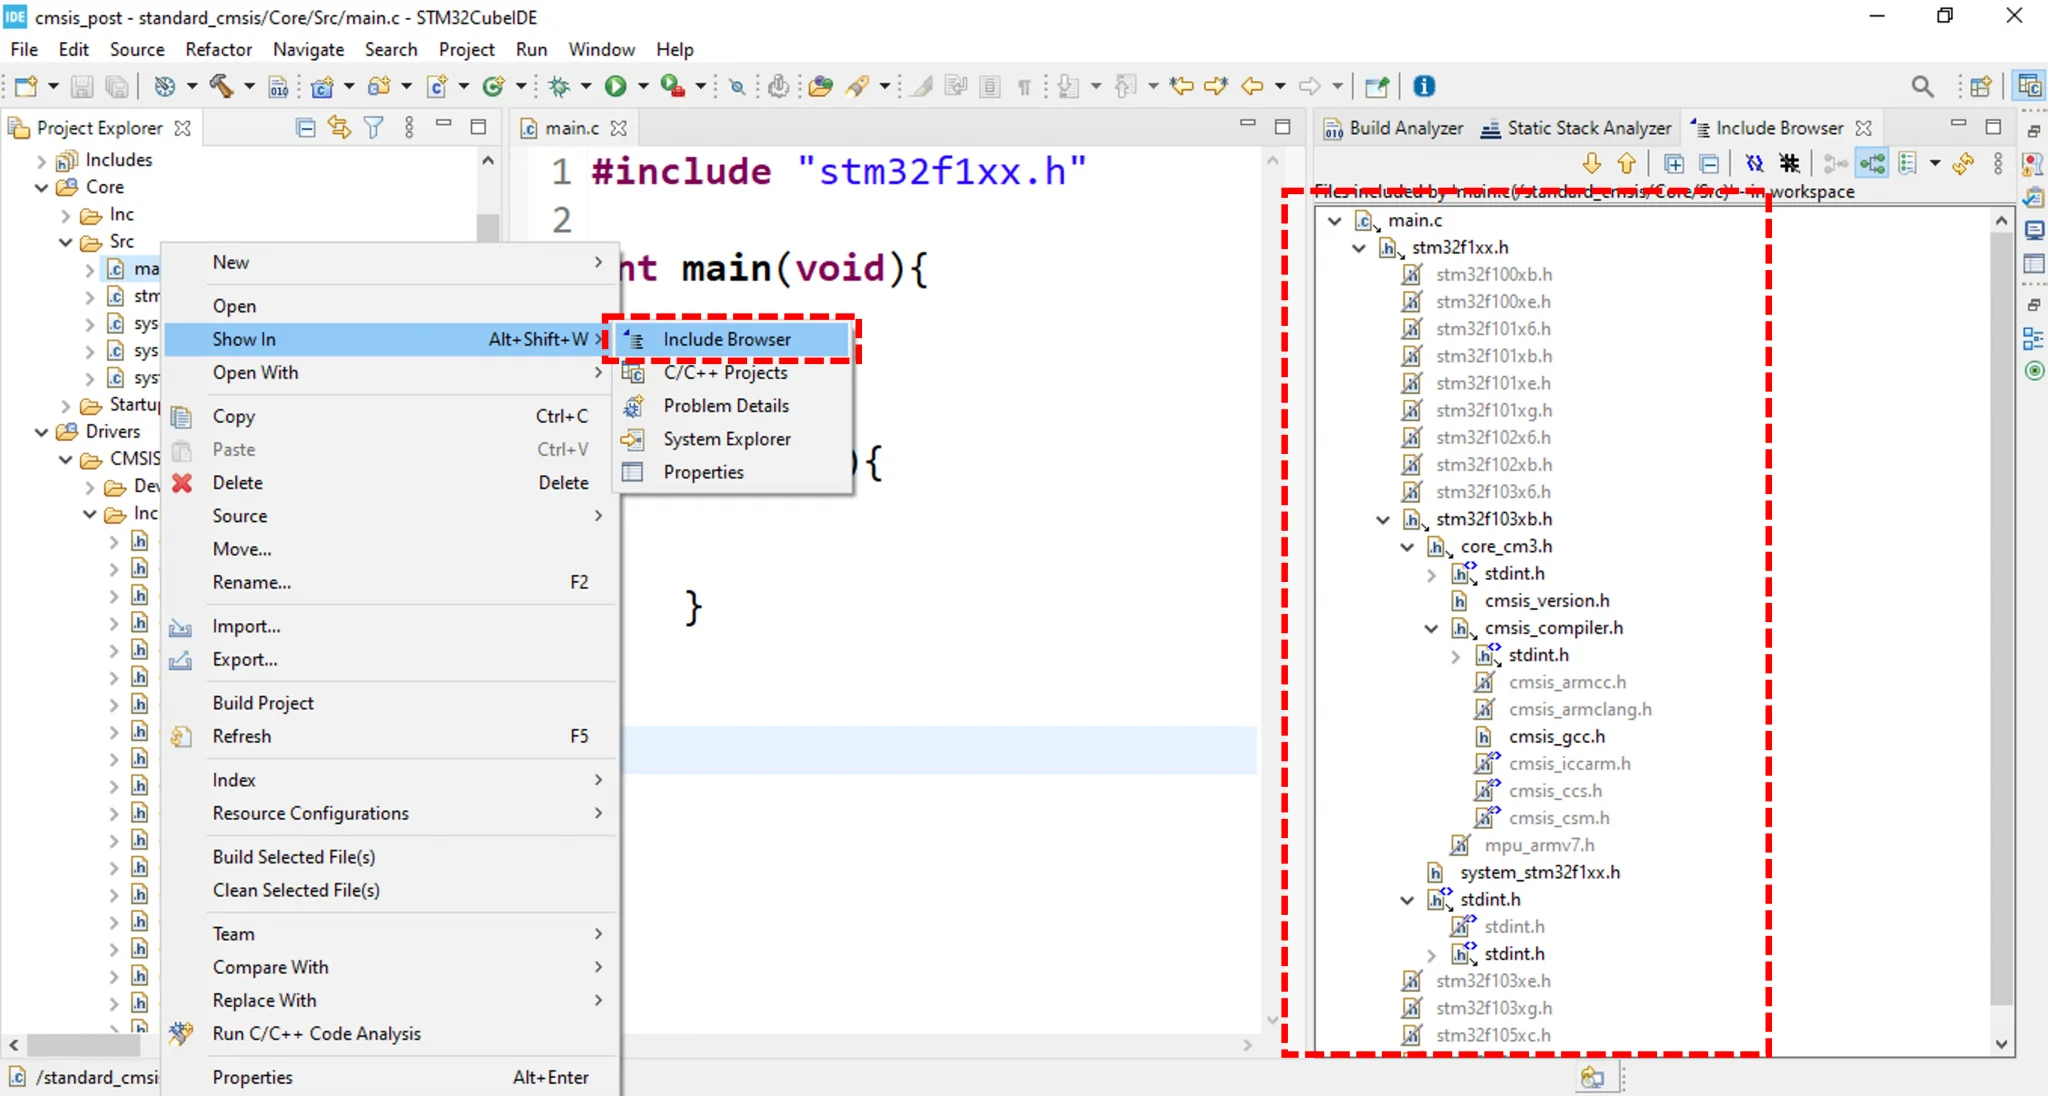
Task: Open the Include Browser view menu dropdown arrow
Action: click(1936, 163)
